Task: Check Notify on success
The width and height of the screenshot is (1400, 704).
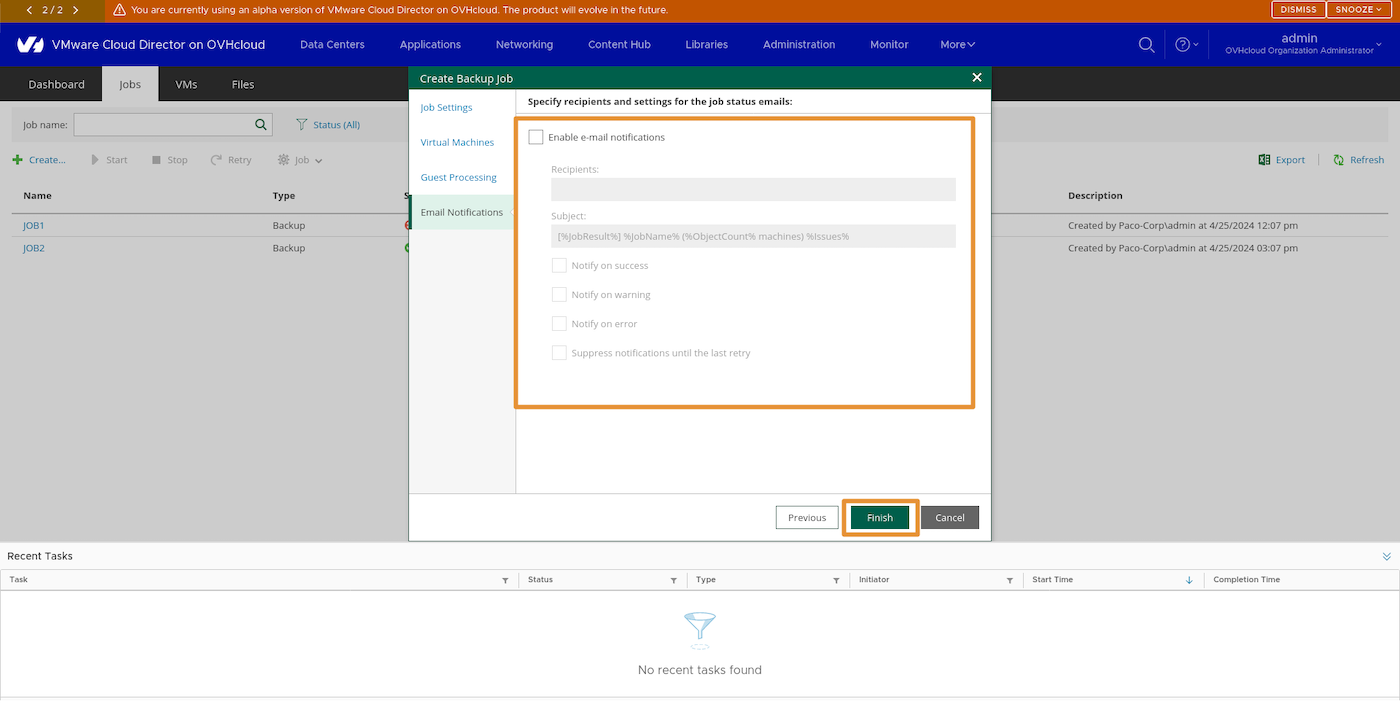Action: pos(559,265)
